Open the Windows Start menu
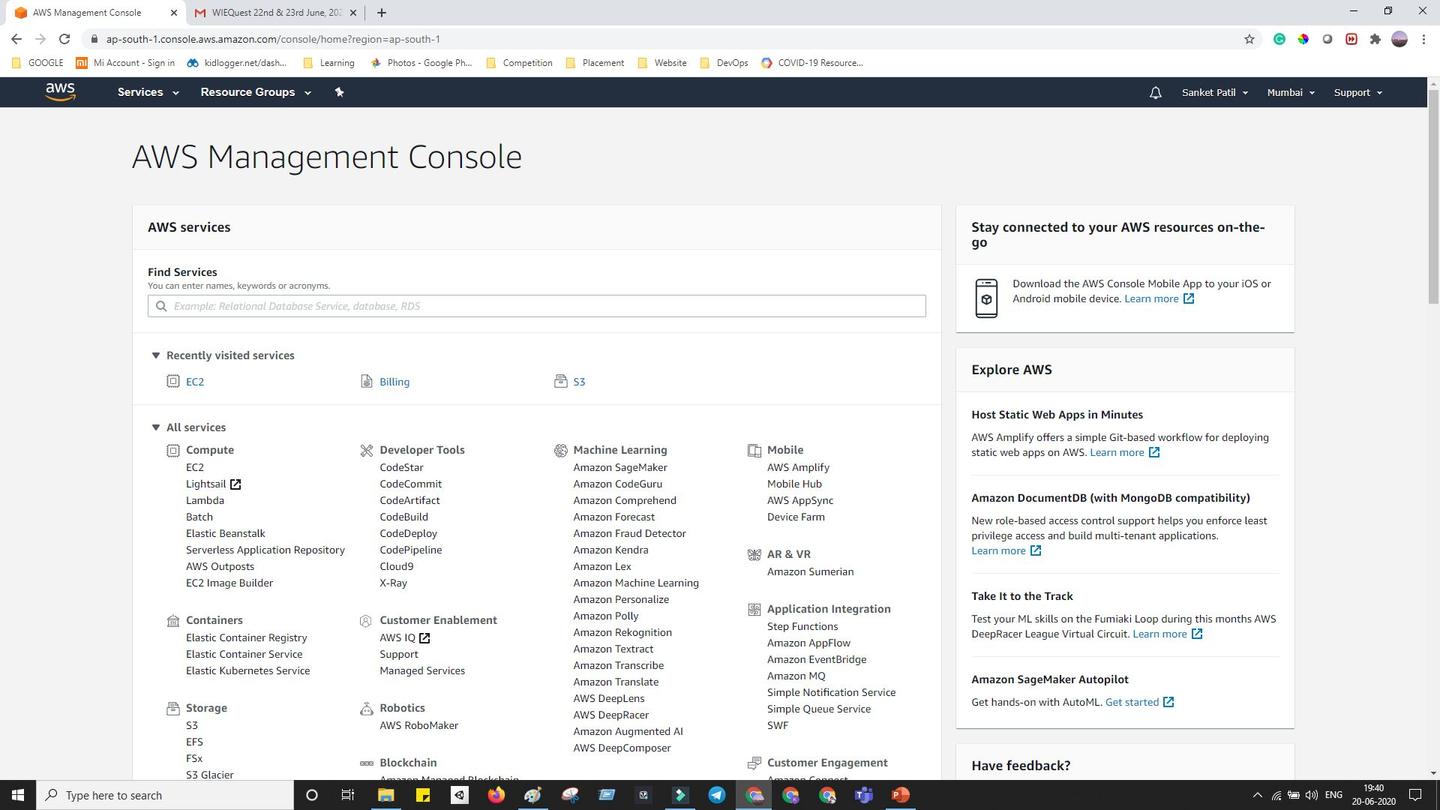Screen dimensions: 1440x810 (17, 795)
